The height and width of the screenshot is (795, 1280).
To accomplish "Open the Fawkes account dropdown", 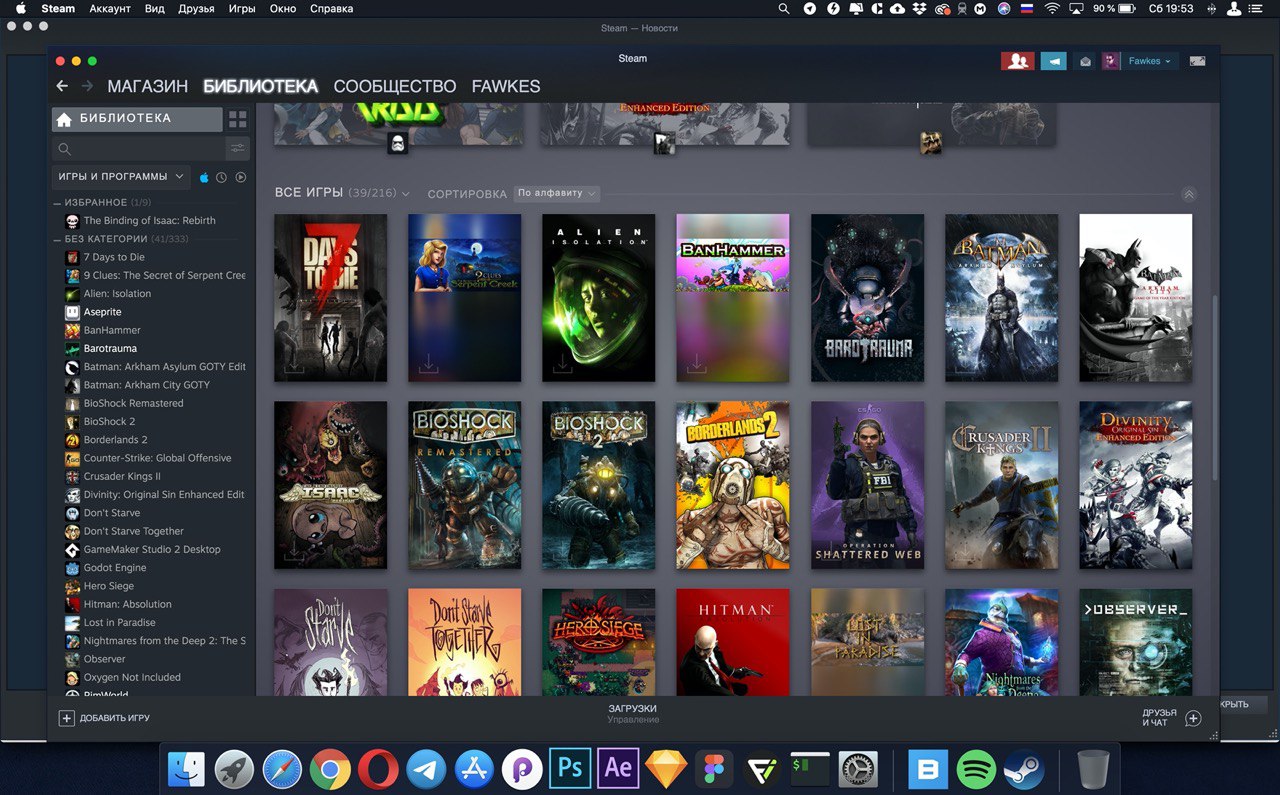I will (1150, 61).
